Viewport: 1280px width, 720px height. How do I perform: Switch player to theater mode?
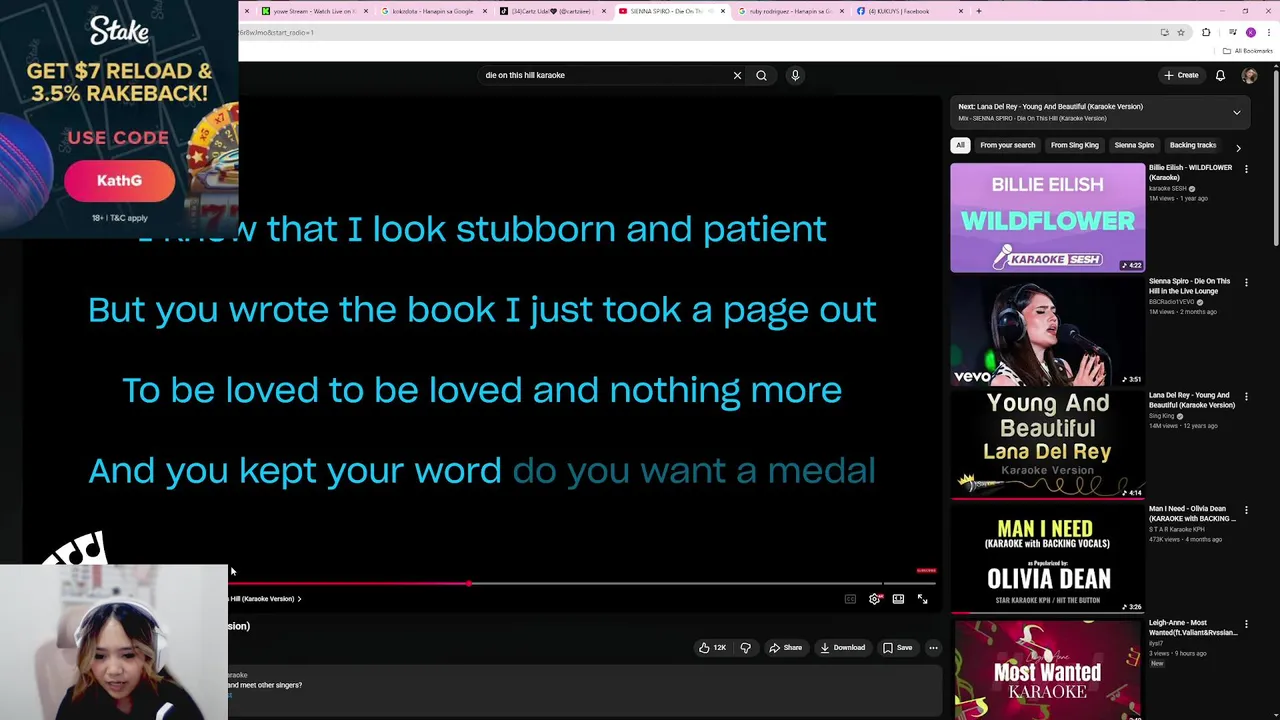pos(898,599)
